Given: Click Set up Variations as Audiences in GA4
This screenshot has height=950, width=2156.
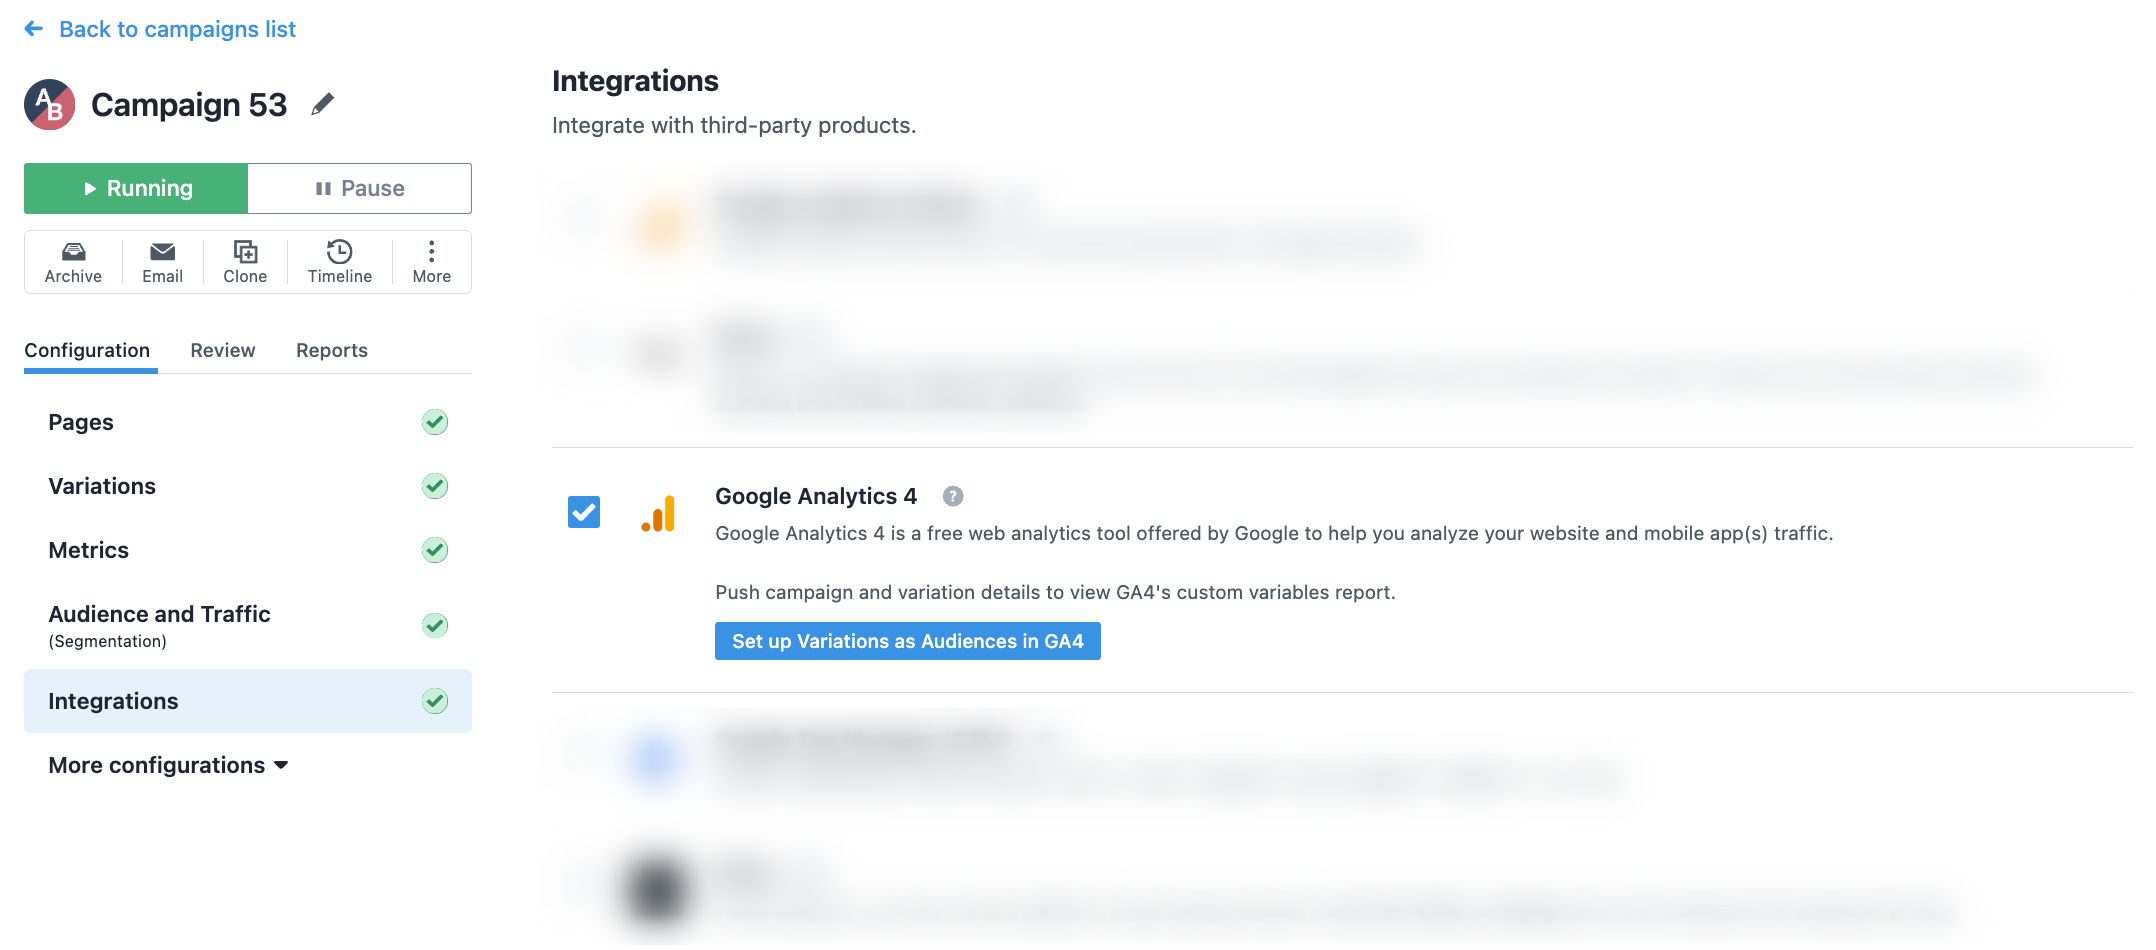Looking at the screenshot, I should tap(908, 641).
